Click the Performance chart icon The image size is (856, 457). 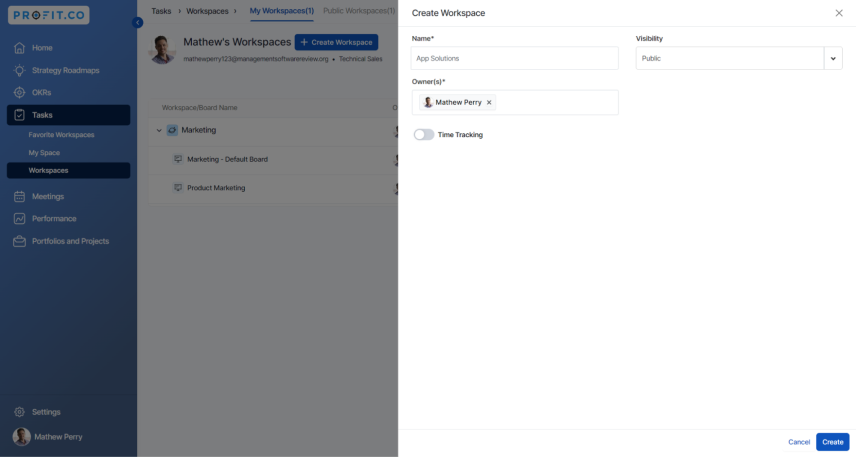pyautogui.click(x=19, y=218)
